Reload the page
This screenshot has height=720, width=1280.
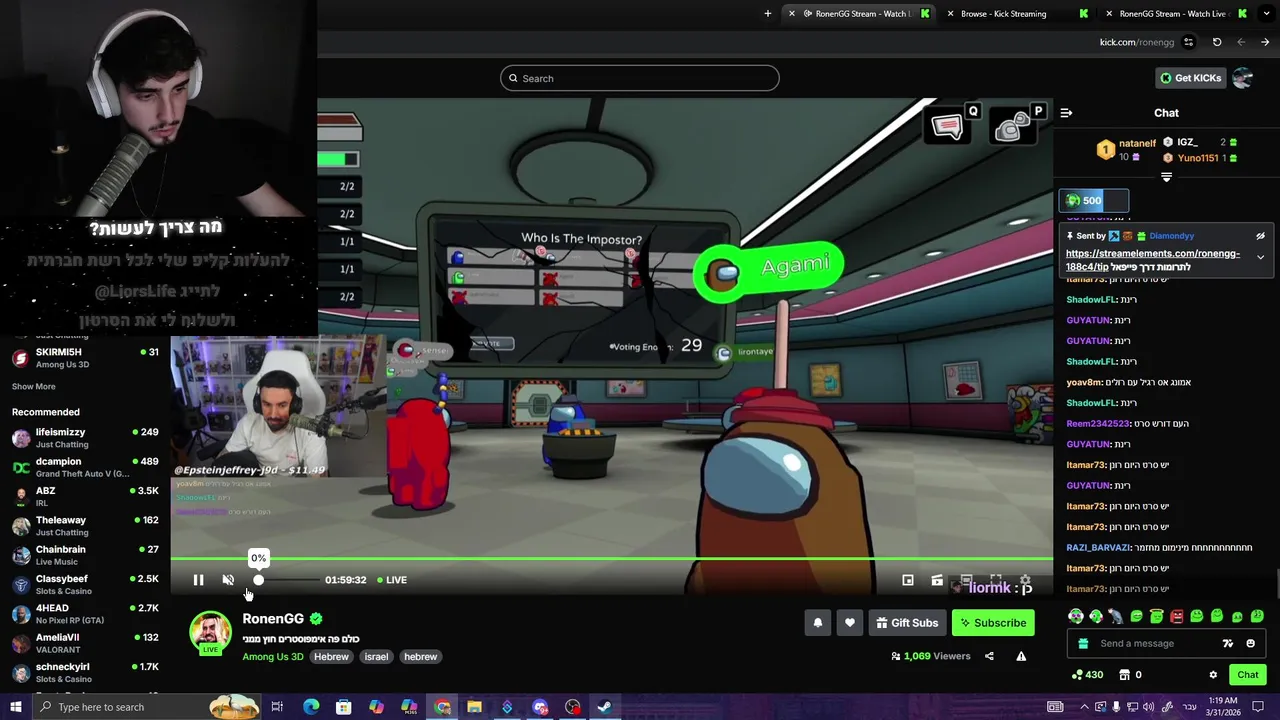1217,42
